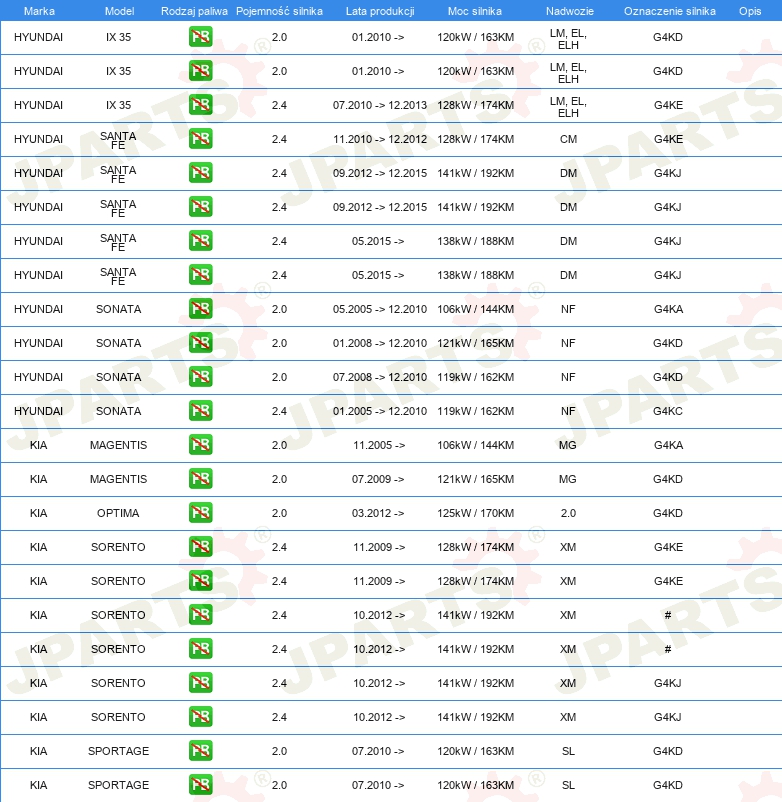Click G4KD in the KIA Optima row
Image resolution: width=782 pixels, height=802 pixels.
[668, 513]
